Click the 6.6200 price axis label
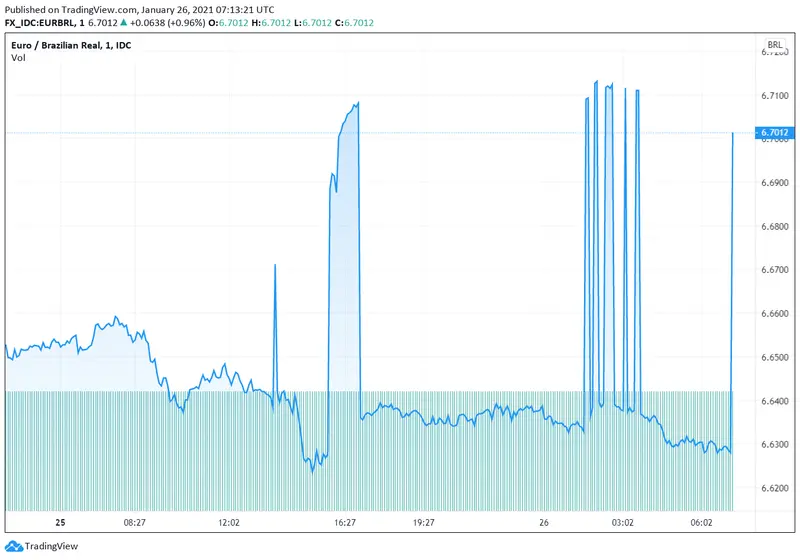This screenshot has width=800, height=560. [774, 487]
